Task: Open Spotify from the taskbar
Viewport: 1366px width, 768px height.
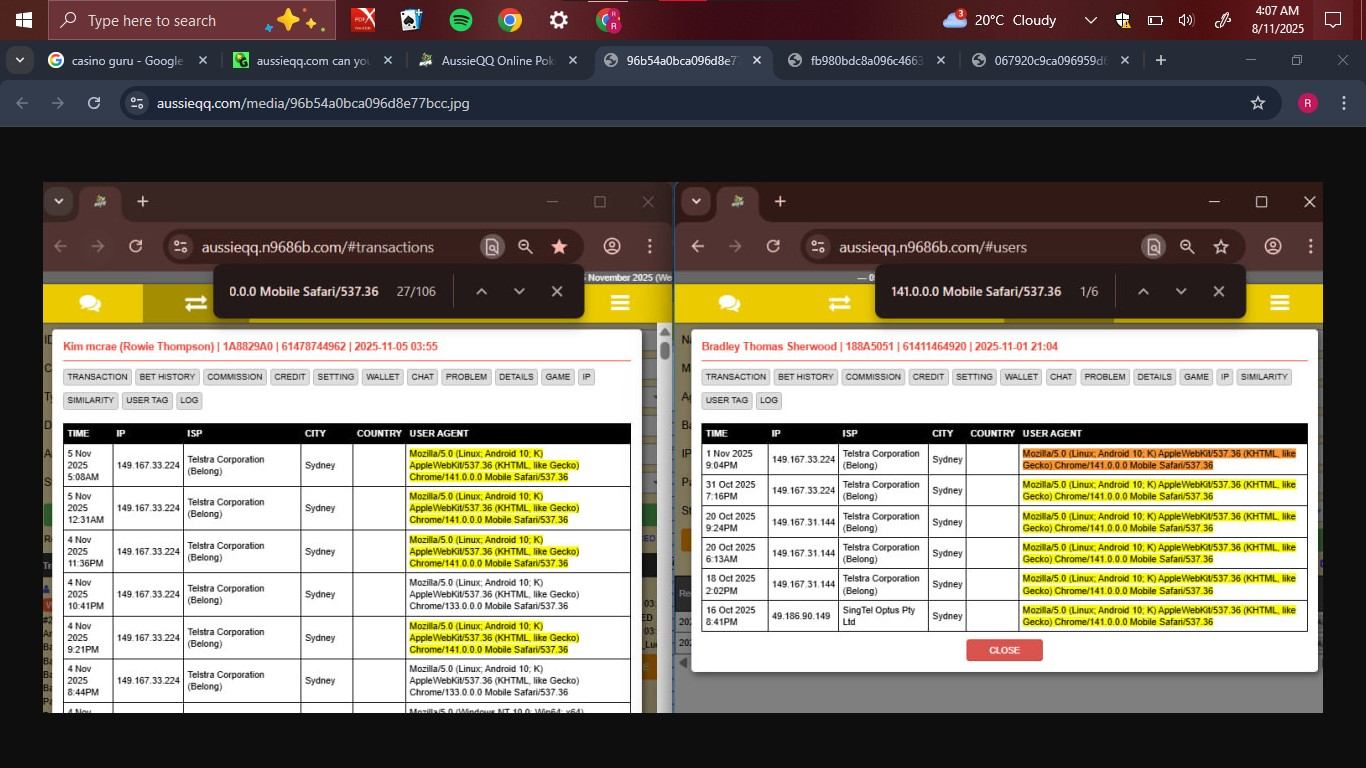Action: point(460,20)
